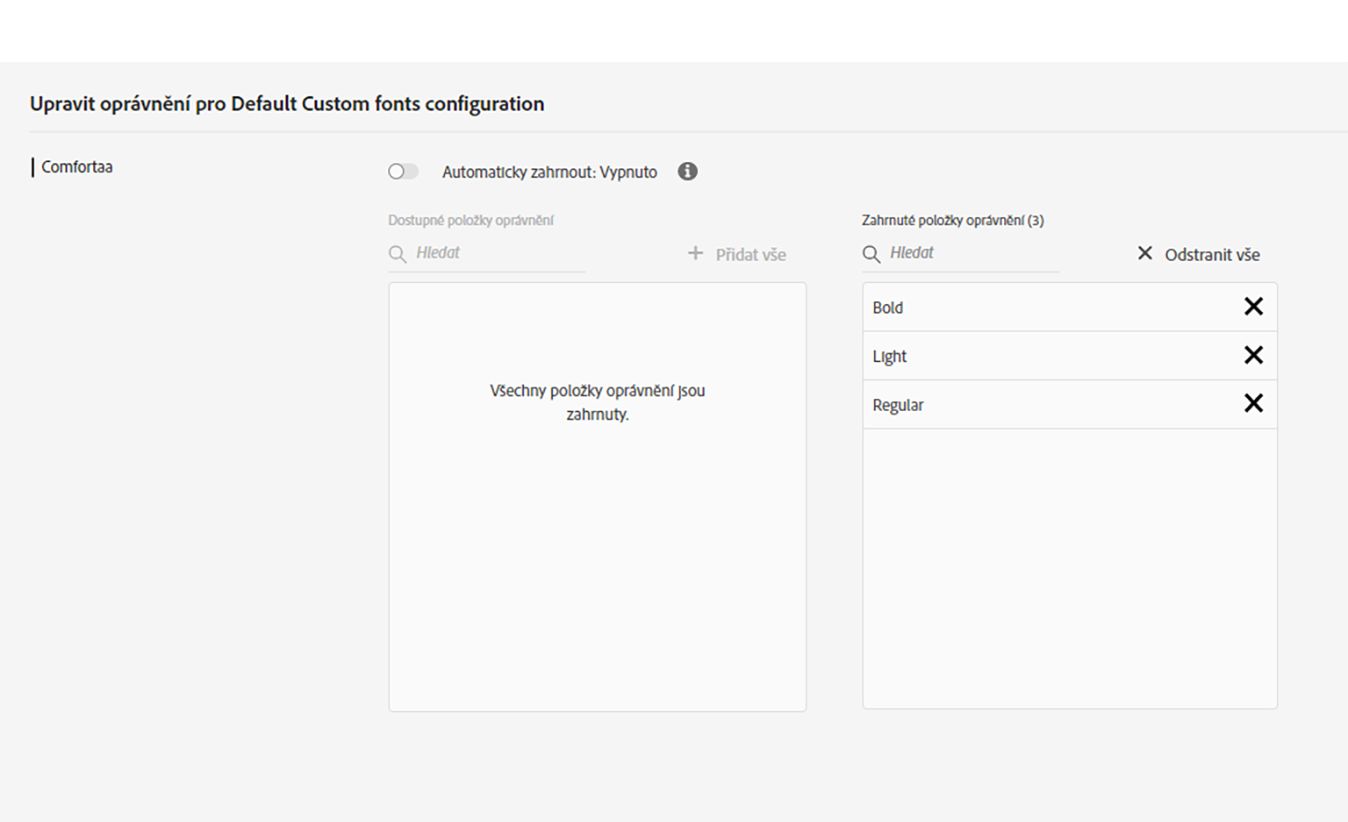Viewport: 1348px width, 822px height.
Task: Select the Light row text
Action: [x=890, y=356]
